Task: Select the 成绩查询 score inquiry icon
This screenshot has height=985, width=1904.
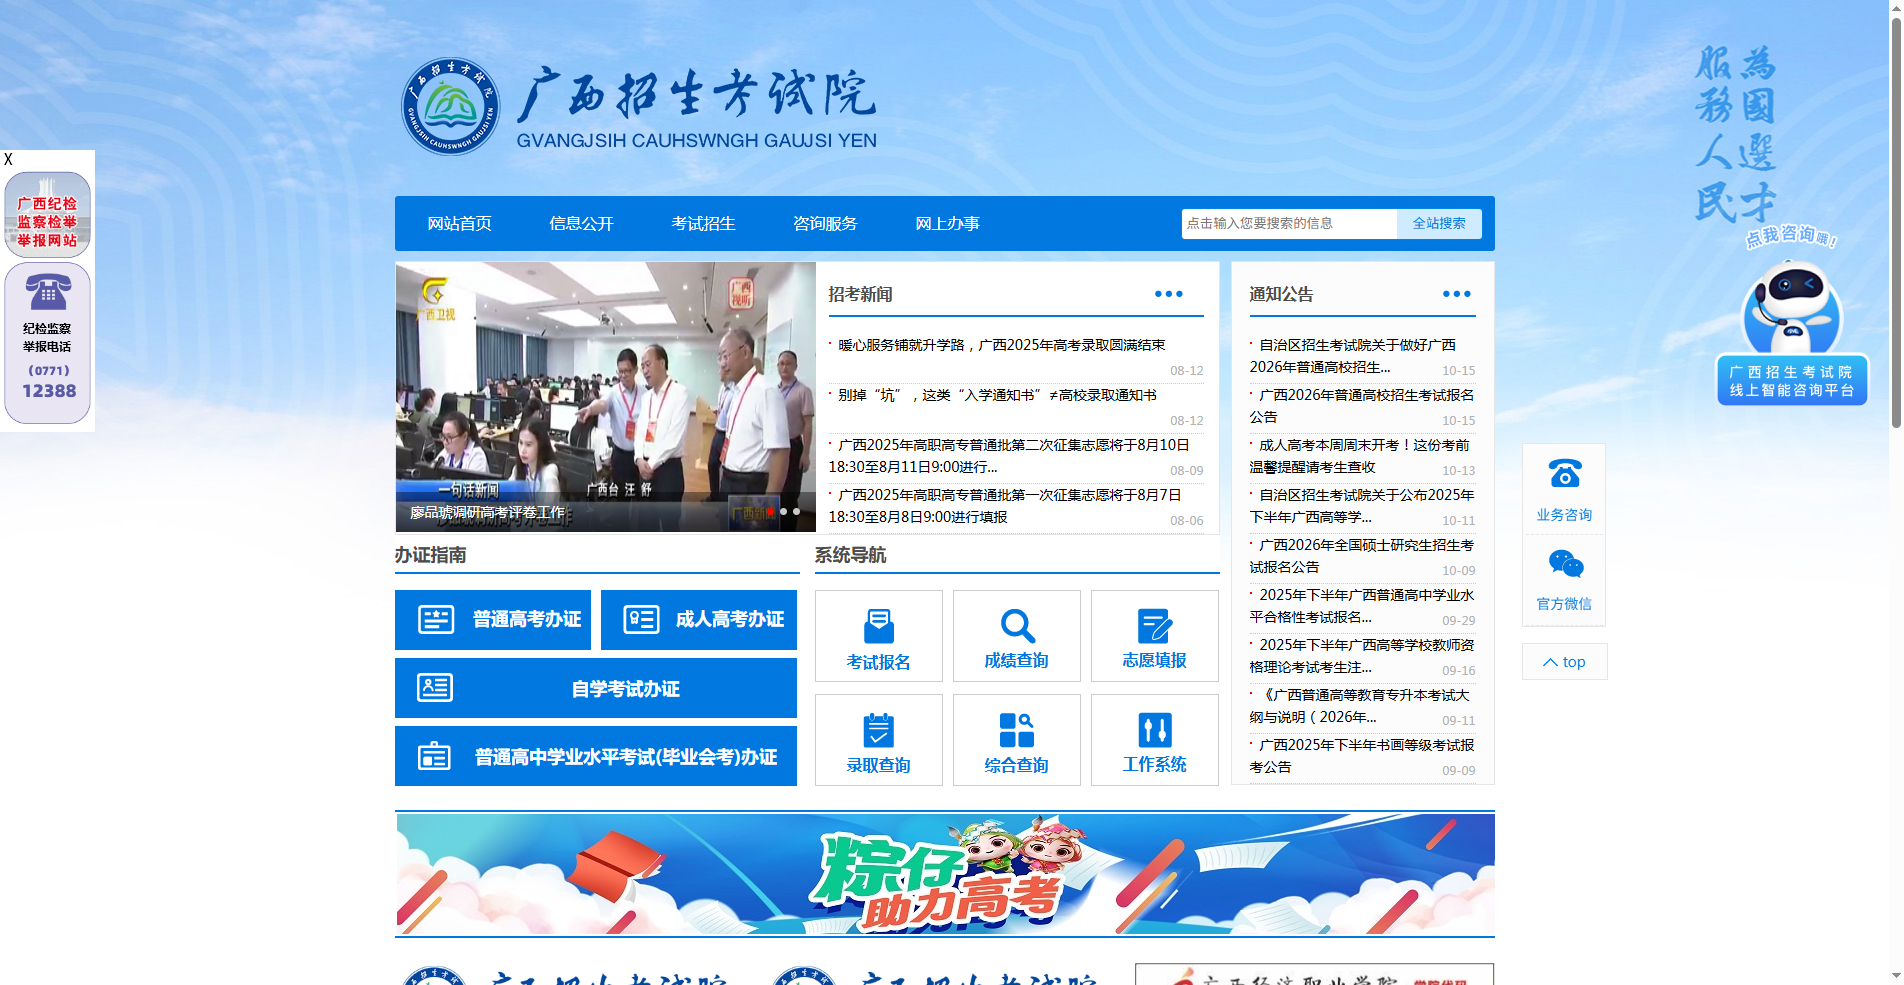Action: point(1016,636)
